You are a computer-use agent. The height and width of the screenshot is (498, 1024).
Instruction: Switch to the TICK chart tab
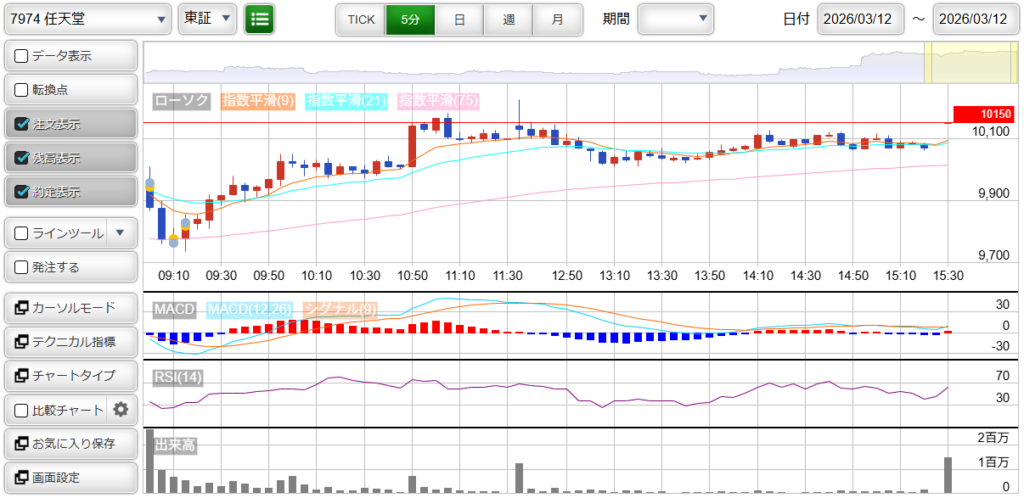point(361,18)
